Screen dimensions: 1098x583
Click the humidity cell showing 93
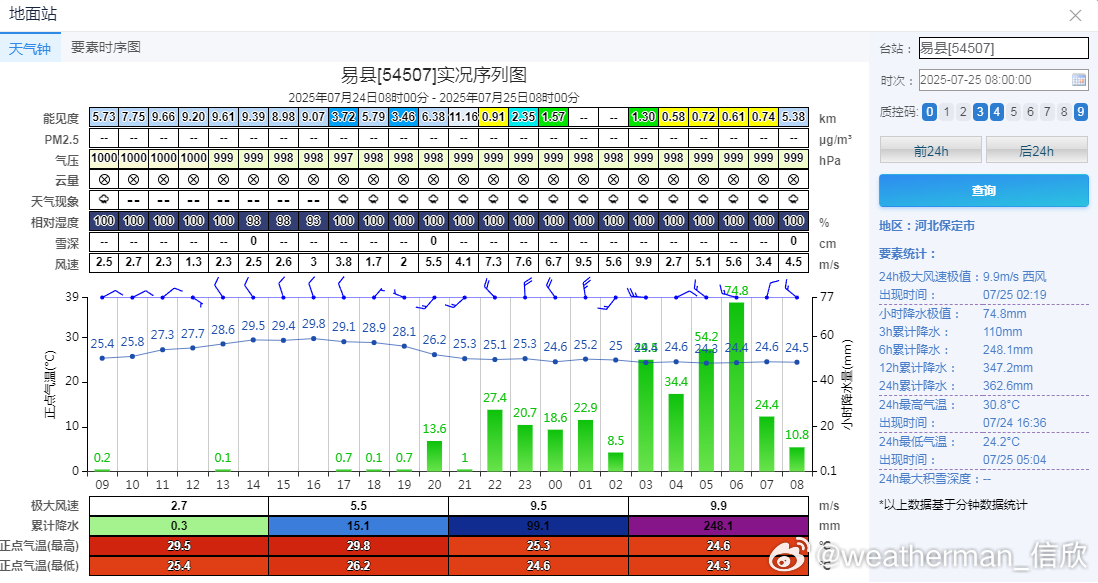[313, 221]
